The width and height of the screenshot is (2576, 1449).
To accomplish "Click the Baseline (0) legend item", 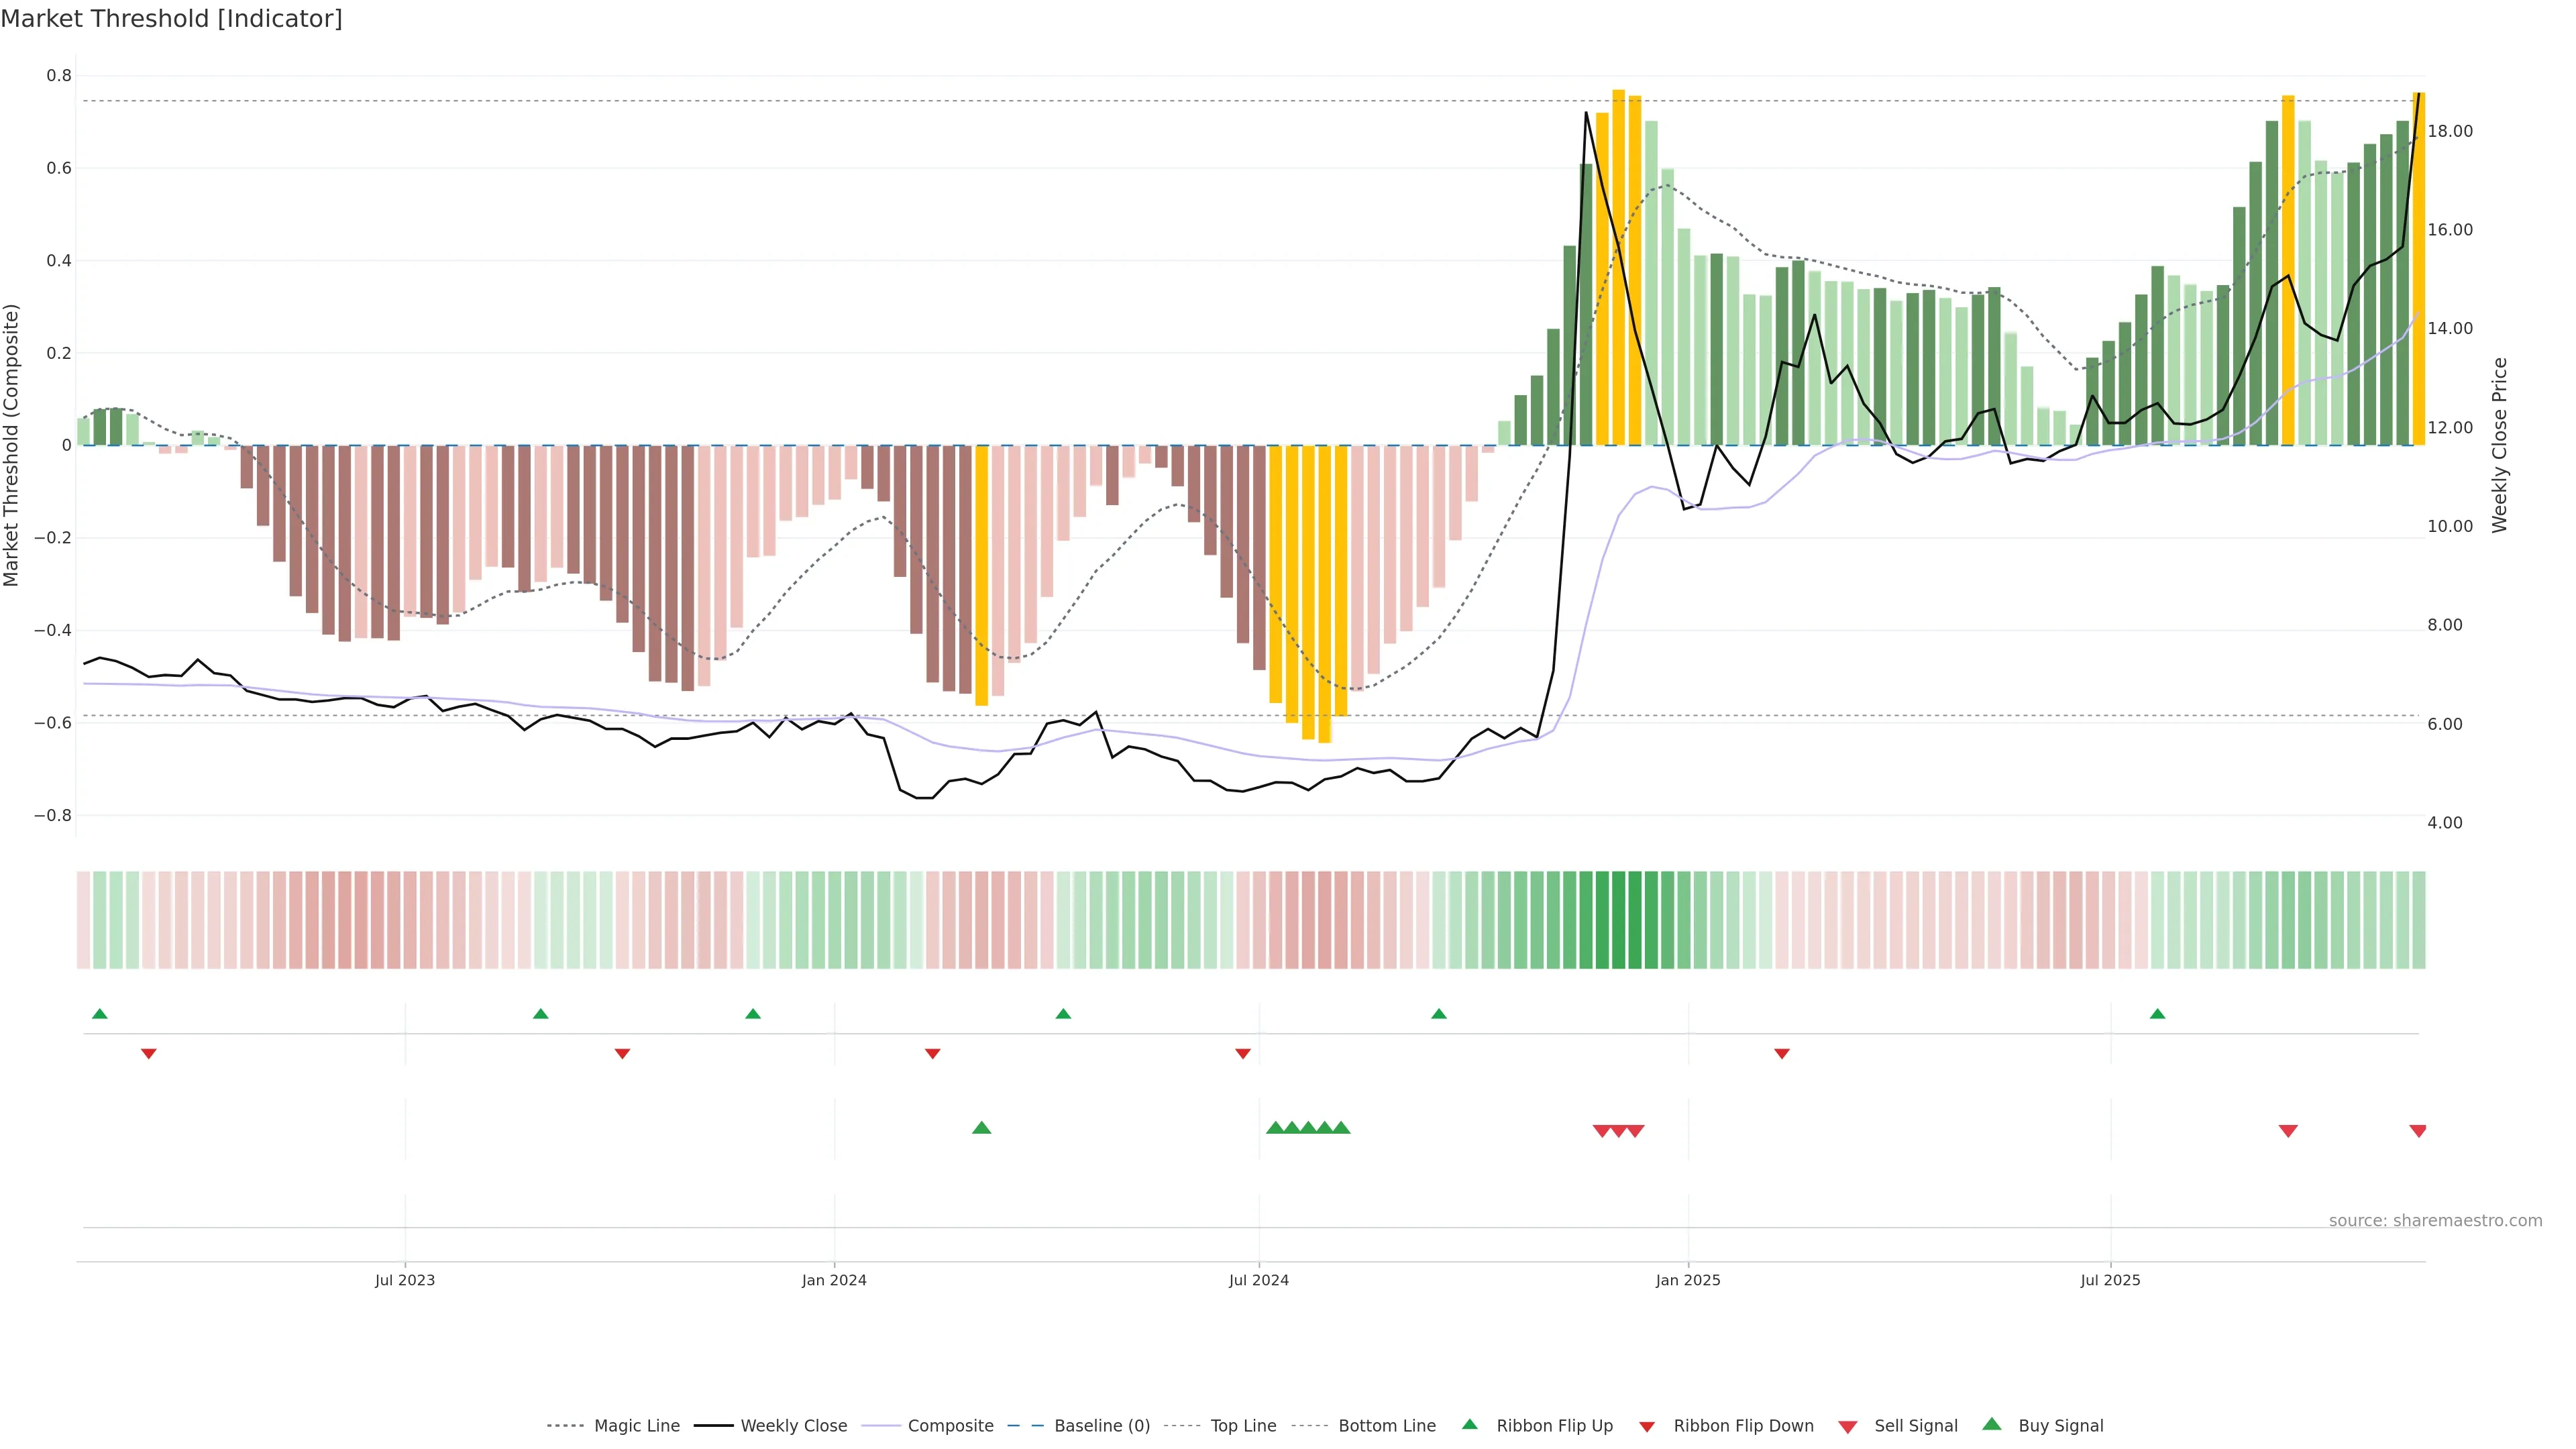I will 1101,1426.
